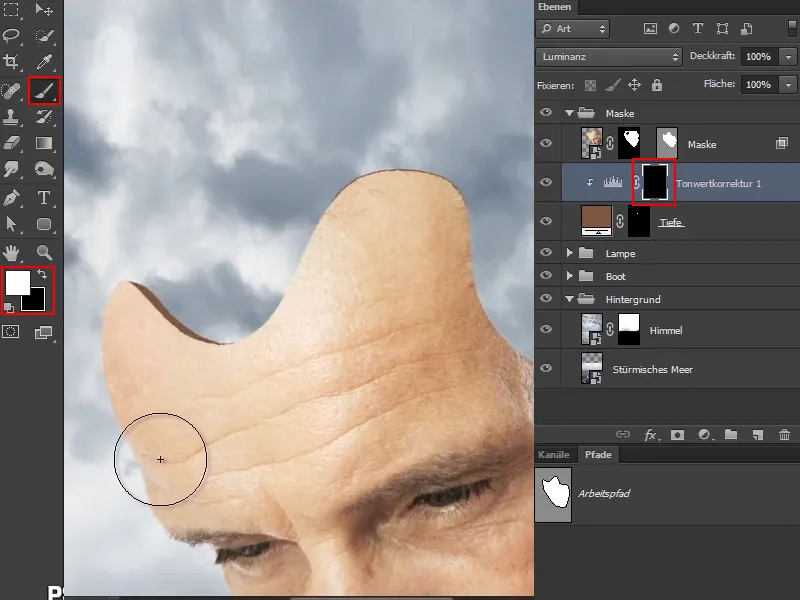Swap foreground and background colors
The width and height of the screenshot is (800, 600).
pyautogui.click(x=42, y=274)
